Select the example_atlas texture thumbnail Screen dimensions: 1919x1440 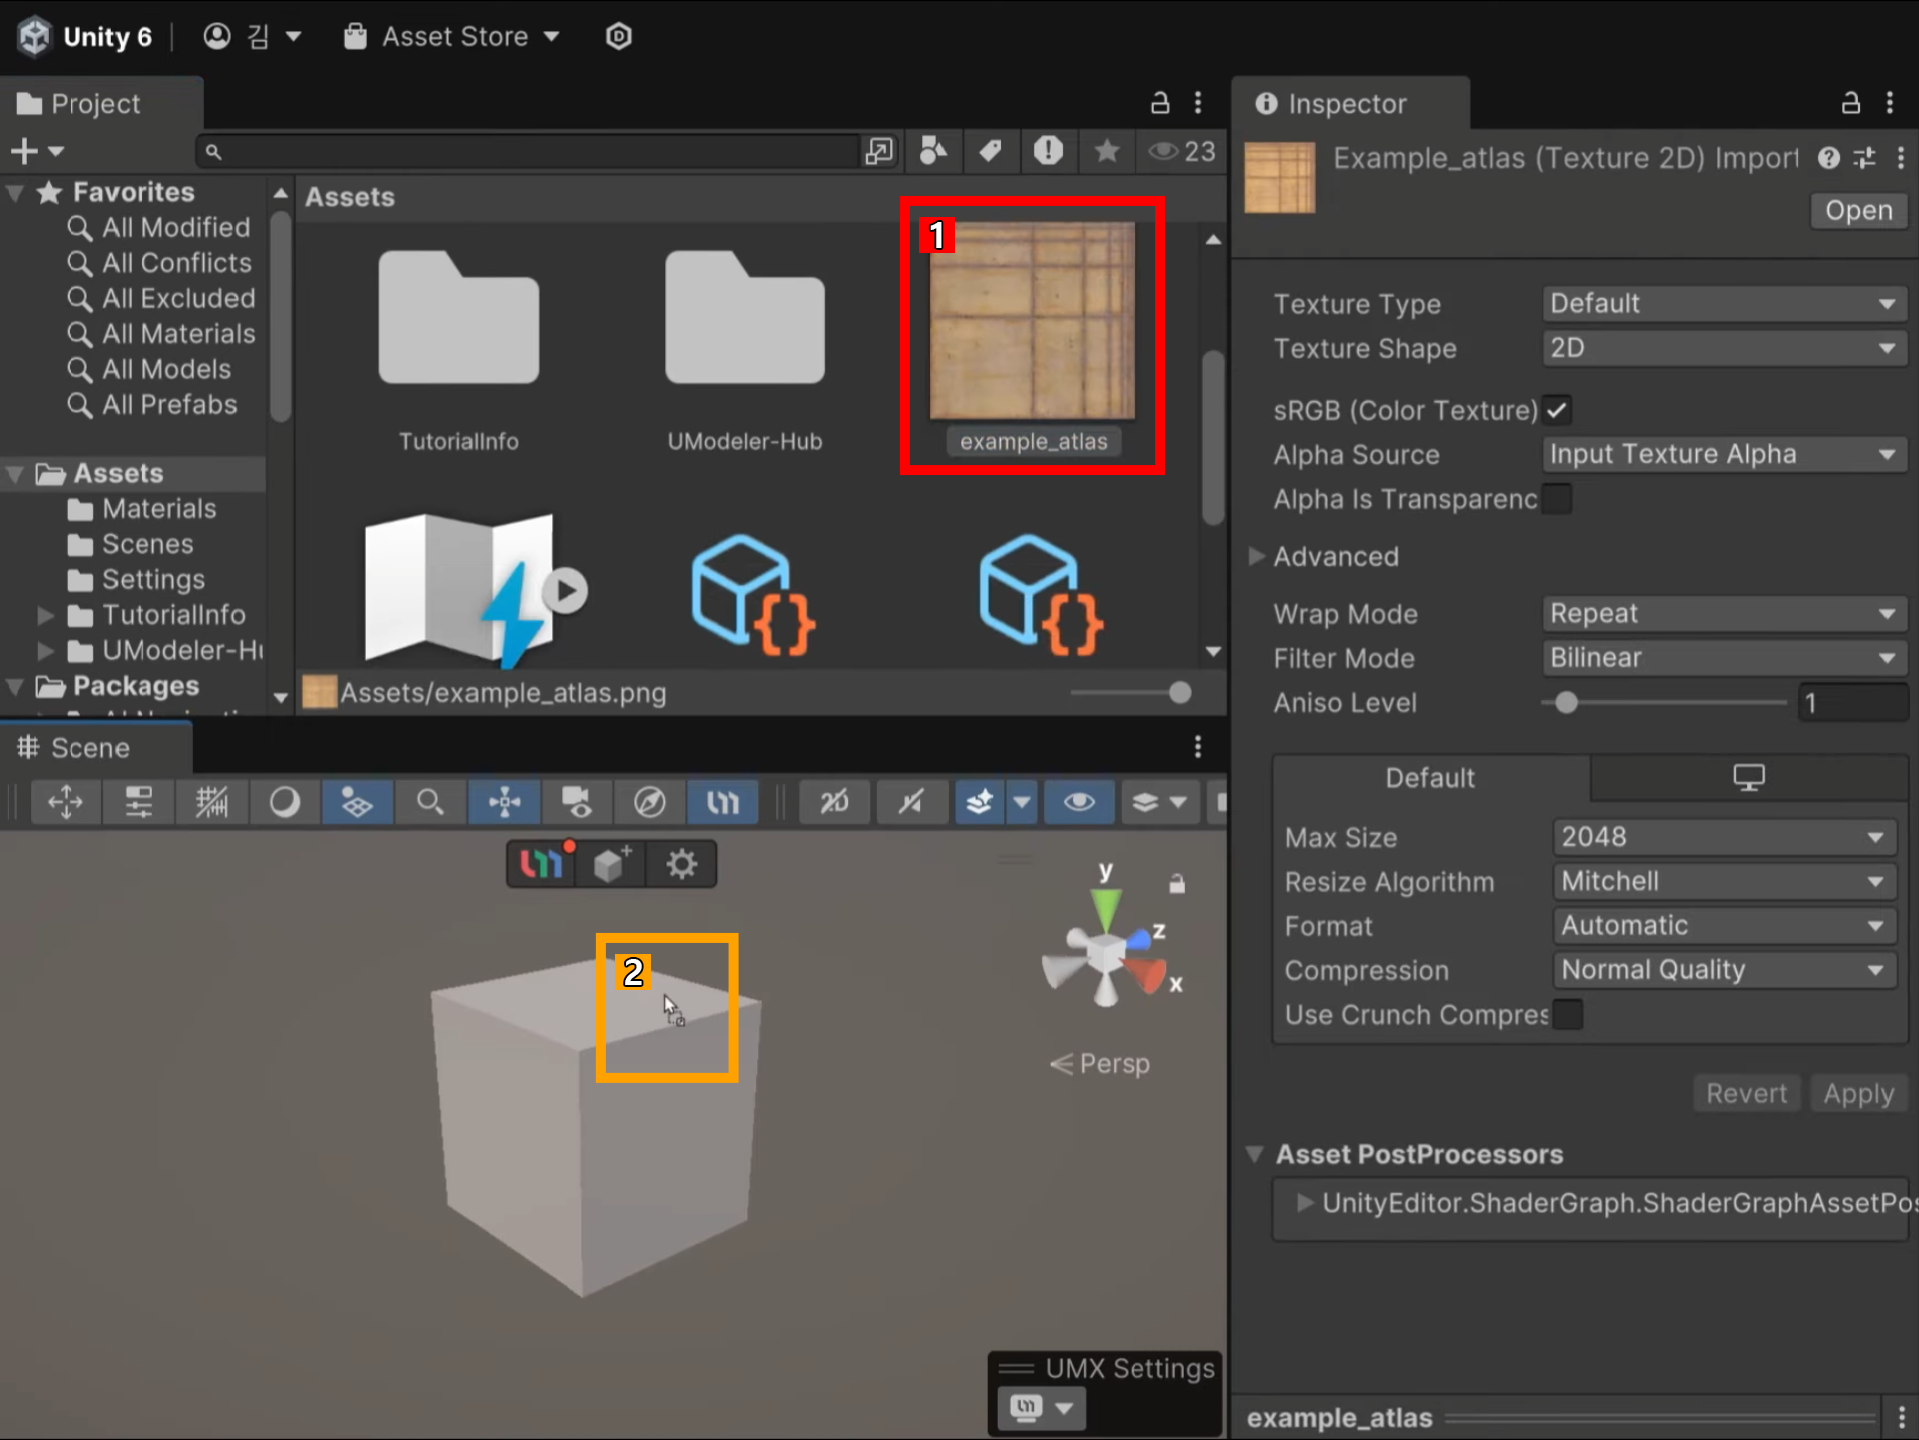click(x=1032, y=321)
